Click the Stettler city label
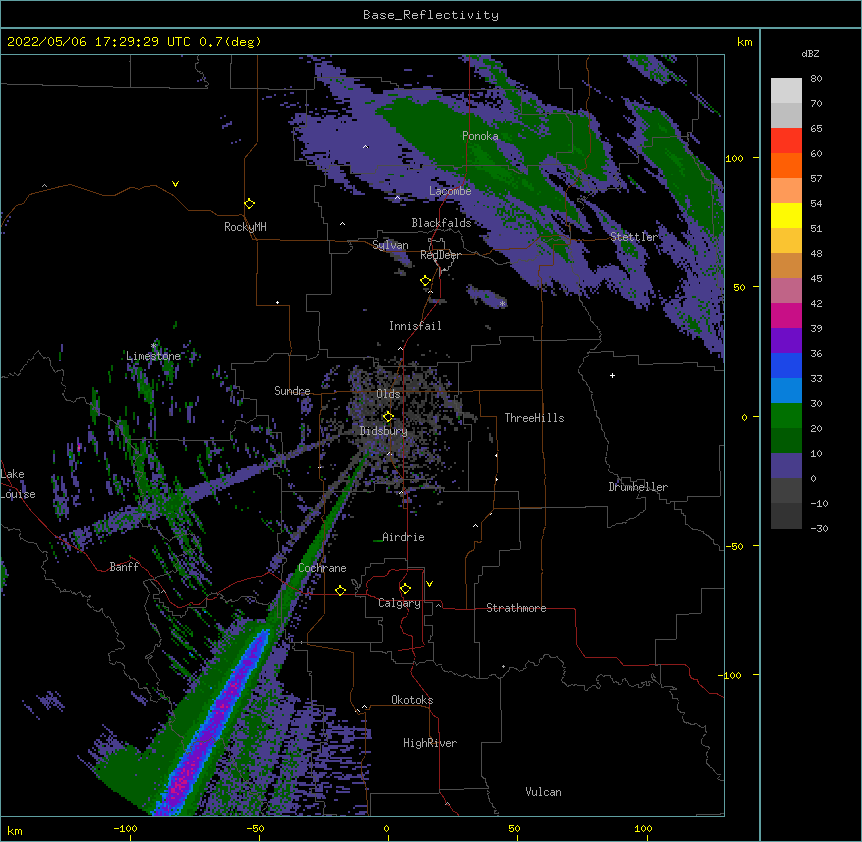This screenshot has height=842, width=862. (634, 237)
